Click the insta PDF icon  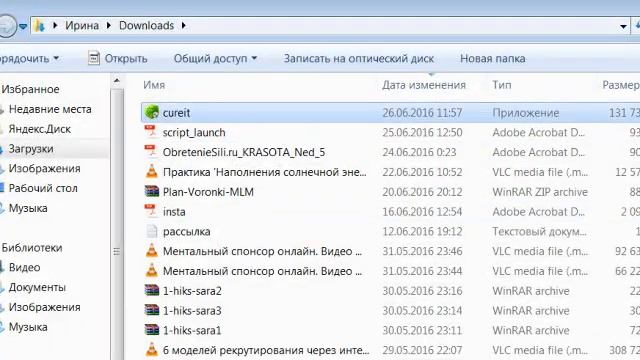point(151,211)
